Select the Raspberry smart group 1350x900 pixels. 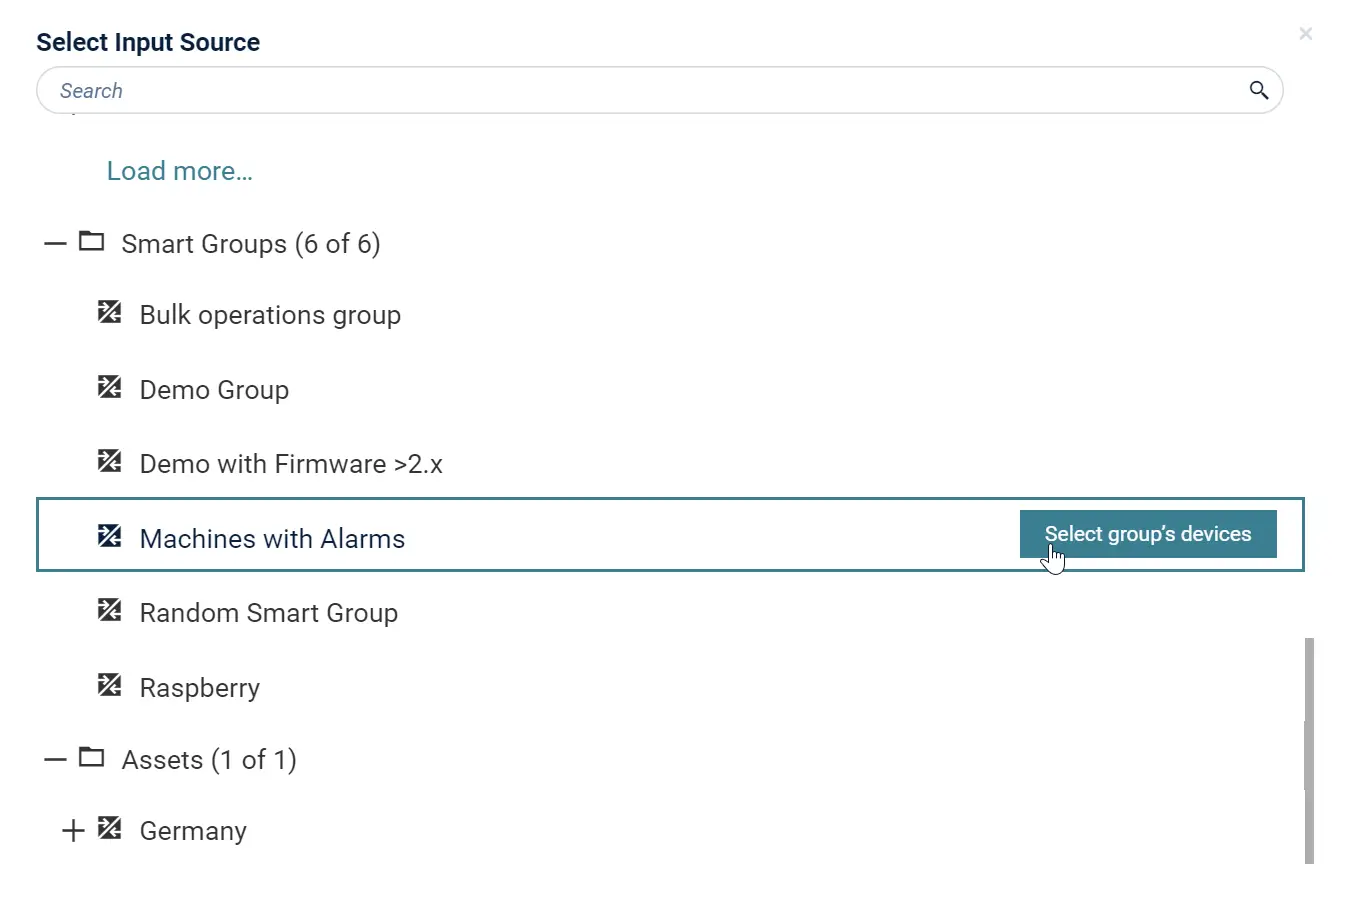[200, 688]
